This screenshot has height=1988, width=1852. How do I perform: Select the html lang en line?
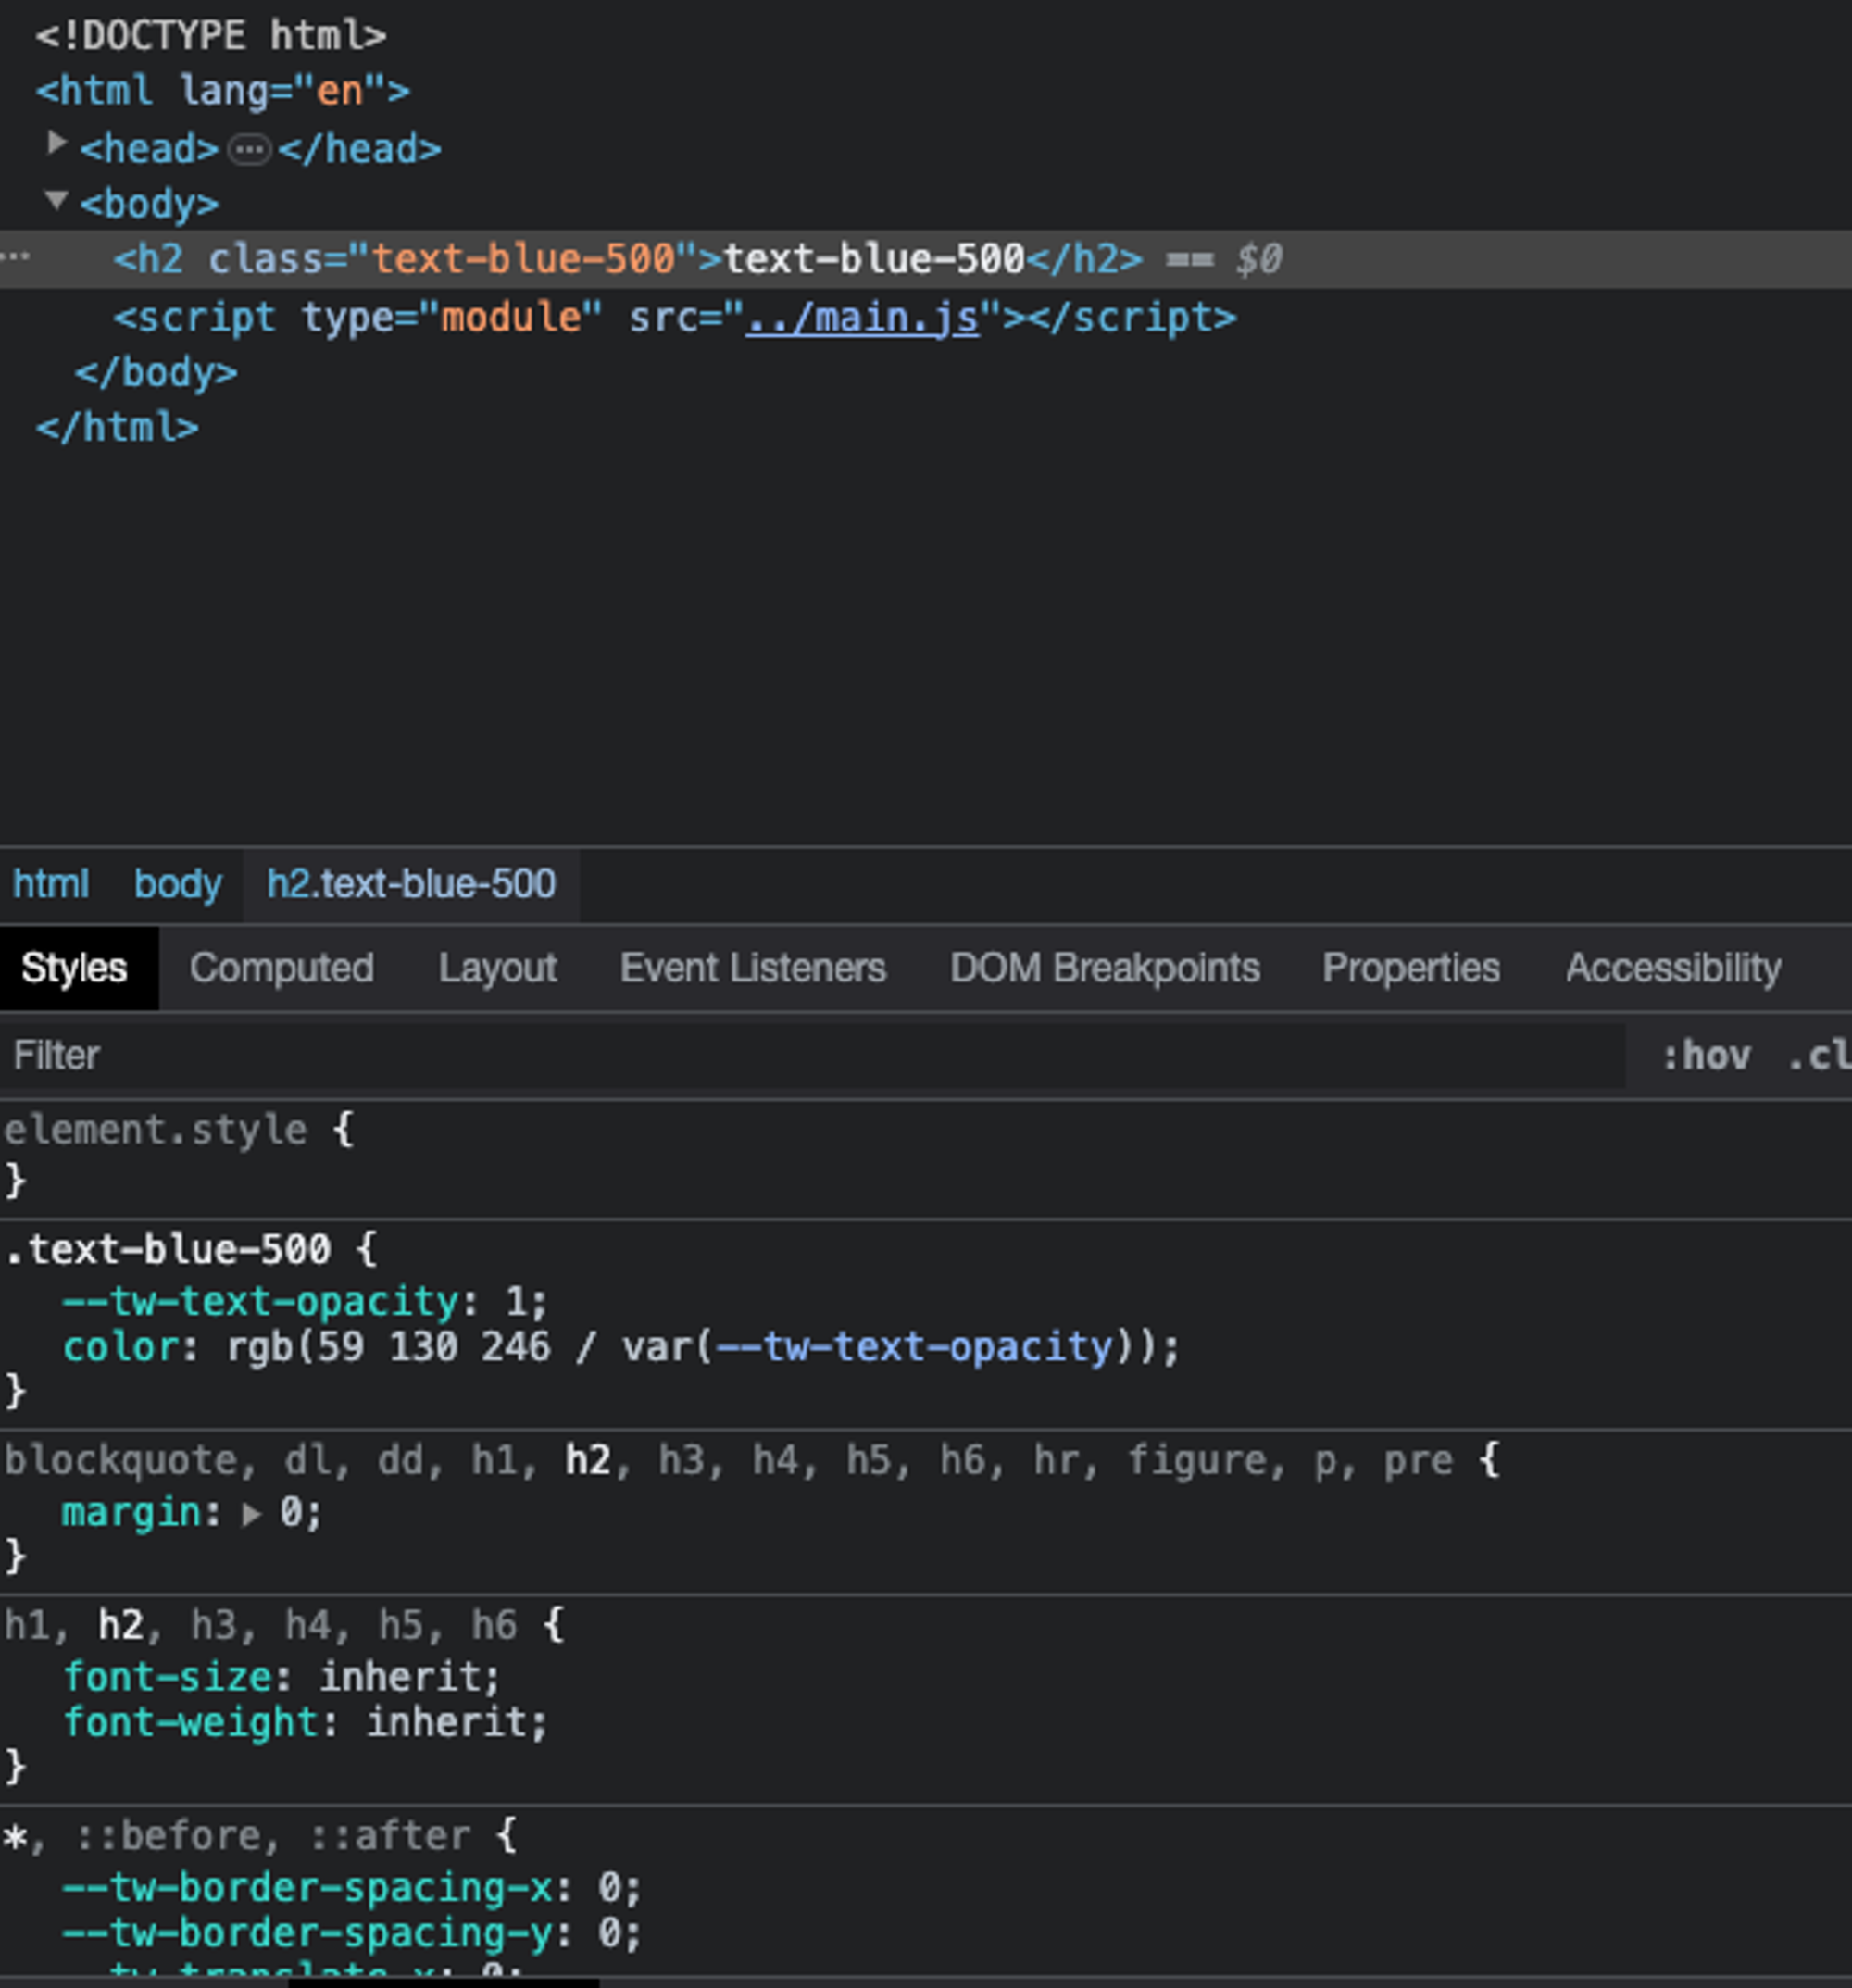coord(223,91)
